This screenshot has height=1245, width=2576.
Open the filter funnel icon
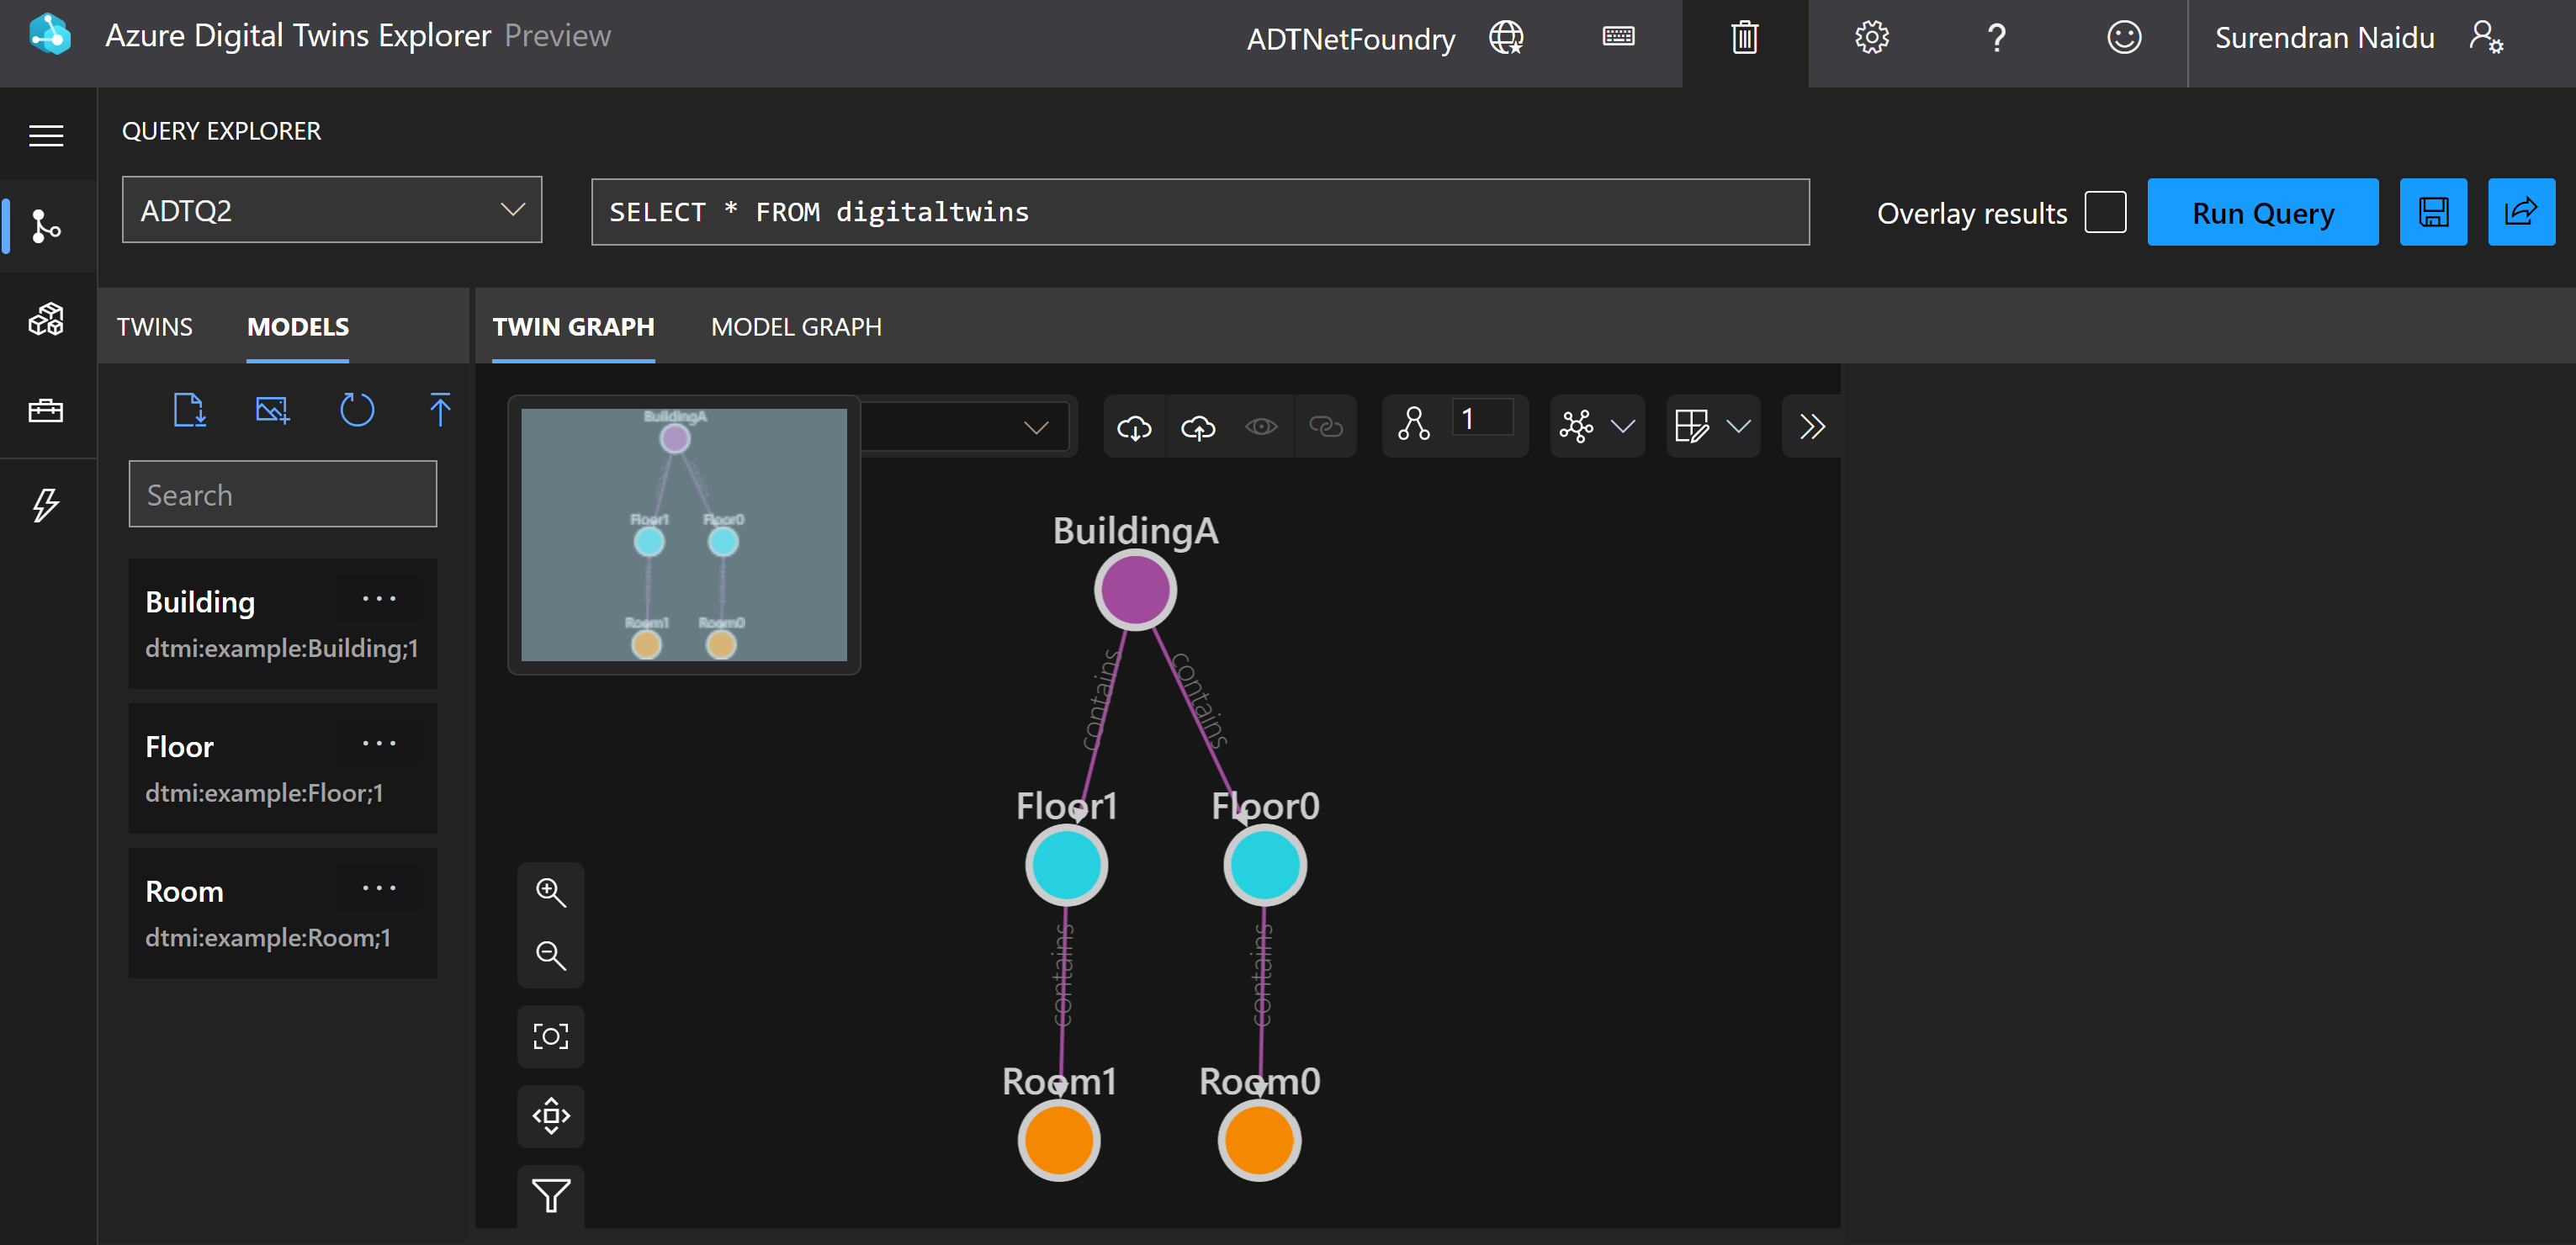[x=551, y=1196]
